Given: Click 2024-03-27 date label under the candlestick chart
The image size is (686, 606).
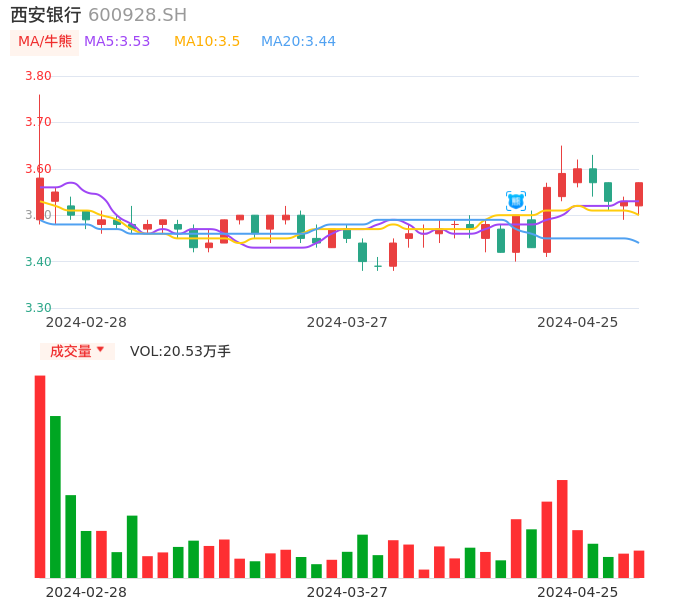Looking at the screenshot, I should 347,322.
